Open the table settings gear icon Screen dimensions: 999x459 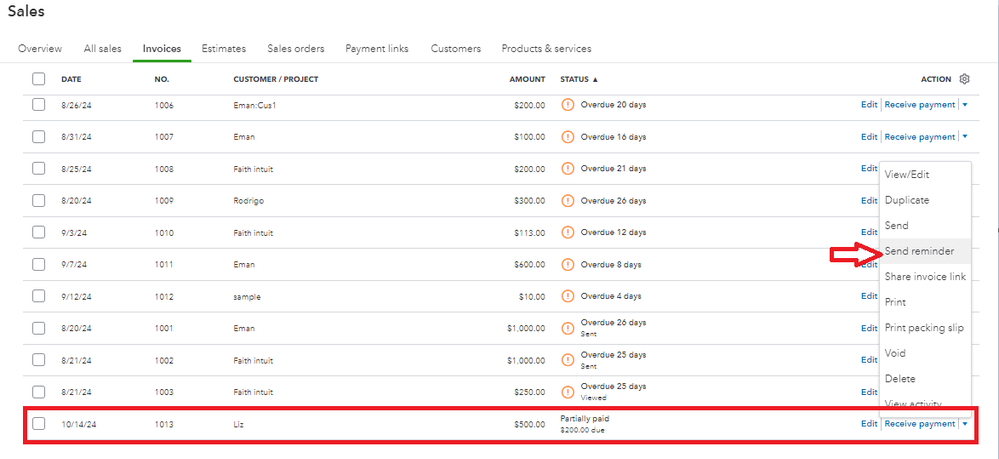[964, 79]
